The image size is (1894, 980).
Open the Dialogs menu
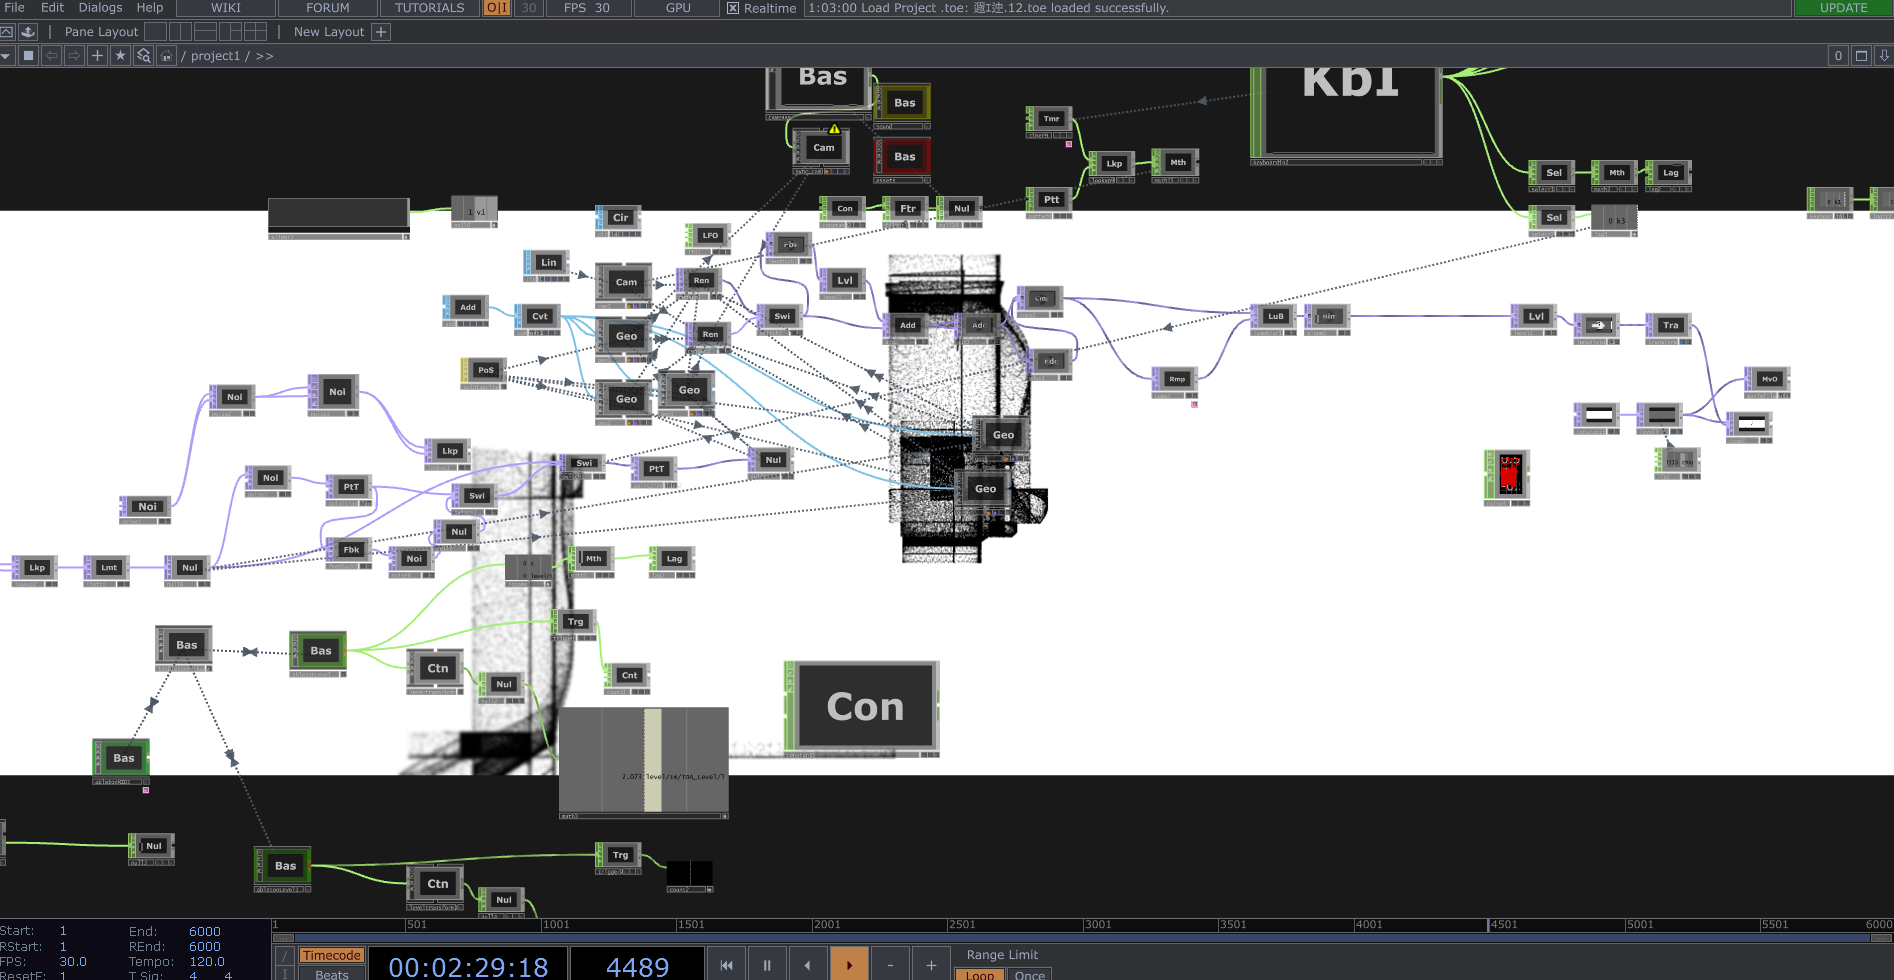[99, 8]
